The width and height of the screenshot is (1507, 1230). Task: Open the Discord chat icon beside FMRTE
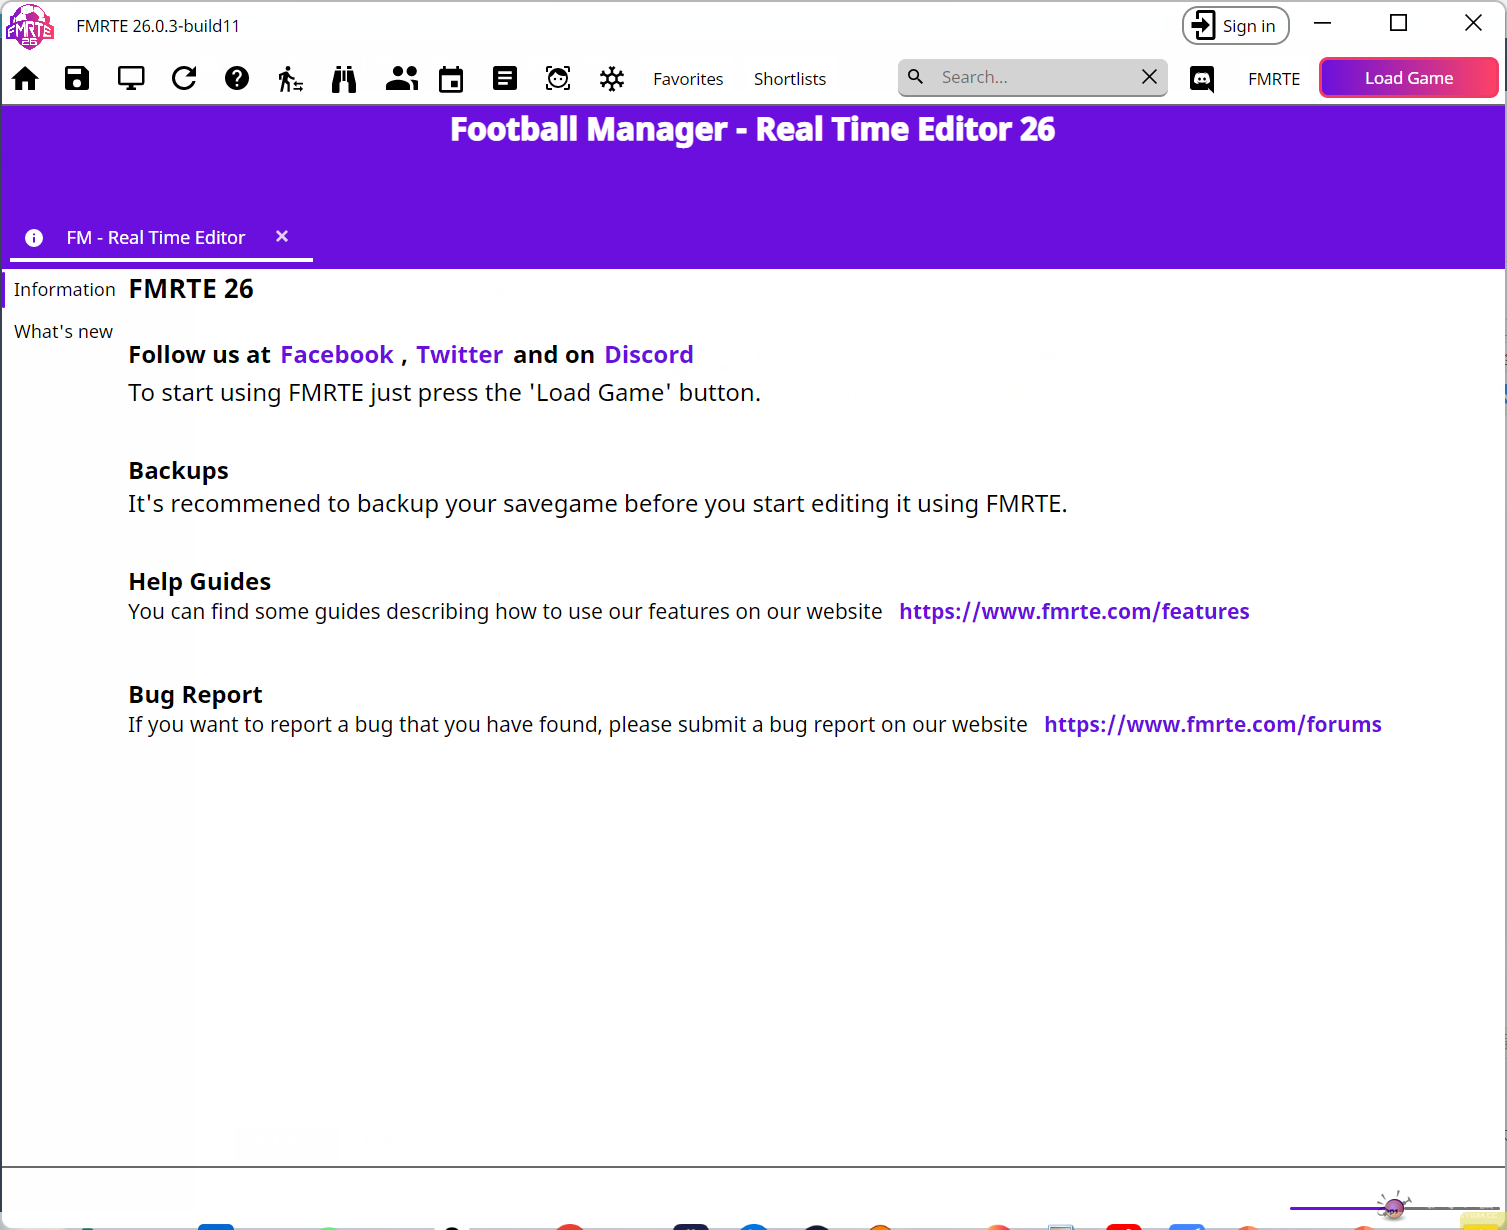point(1202,79)
